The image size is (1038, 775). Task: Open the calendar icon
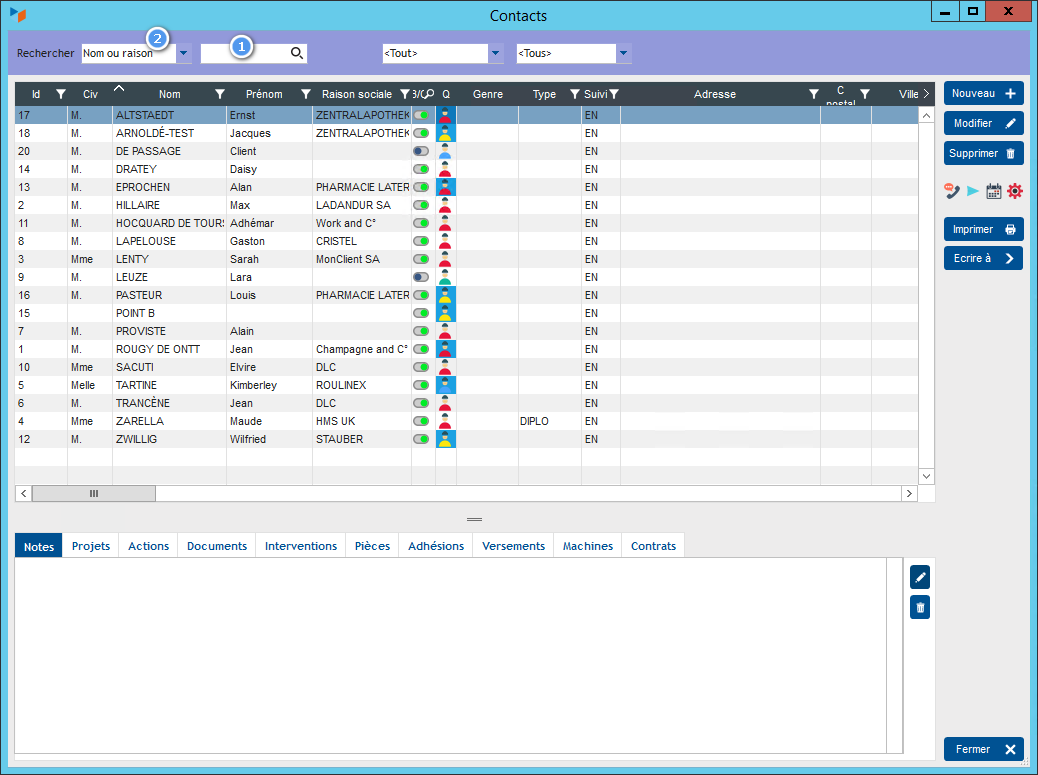pyautogui.click(x=993, y=191)
